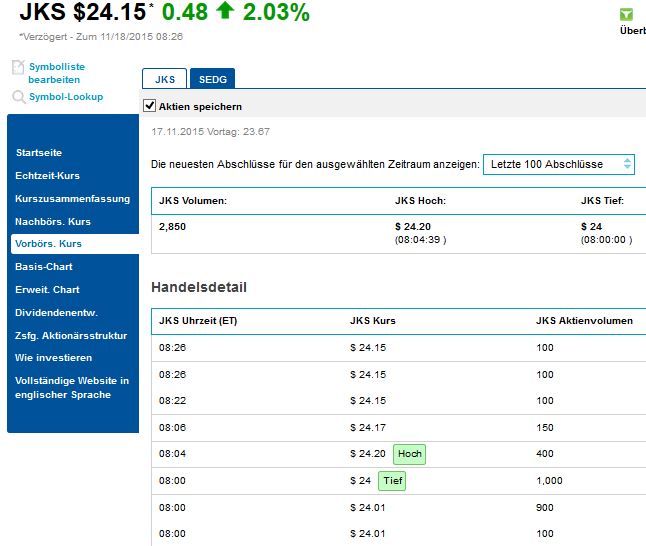This screenshot has height=546, width=646.
Task: Click the Tief badge in the 08:00 row
Action: pyautogui.click(x=392, y=481)
